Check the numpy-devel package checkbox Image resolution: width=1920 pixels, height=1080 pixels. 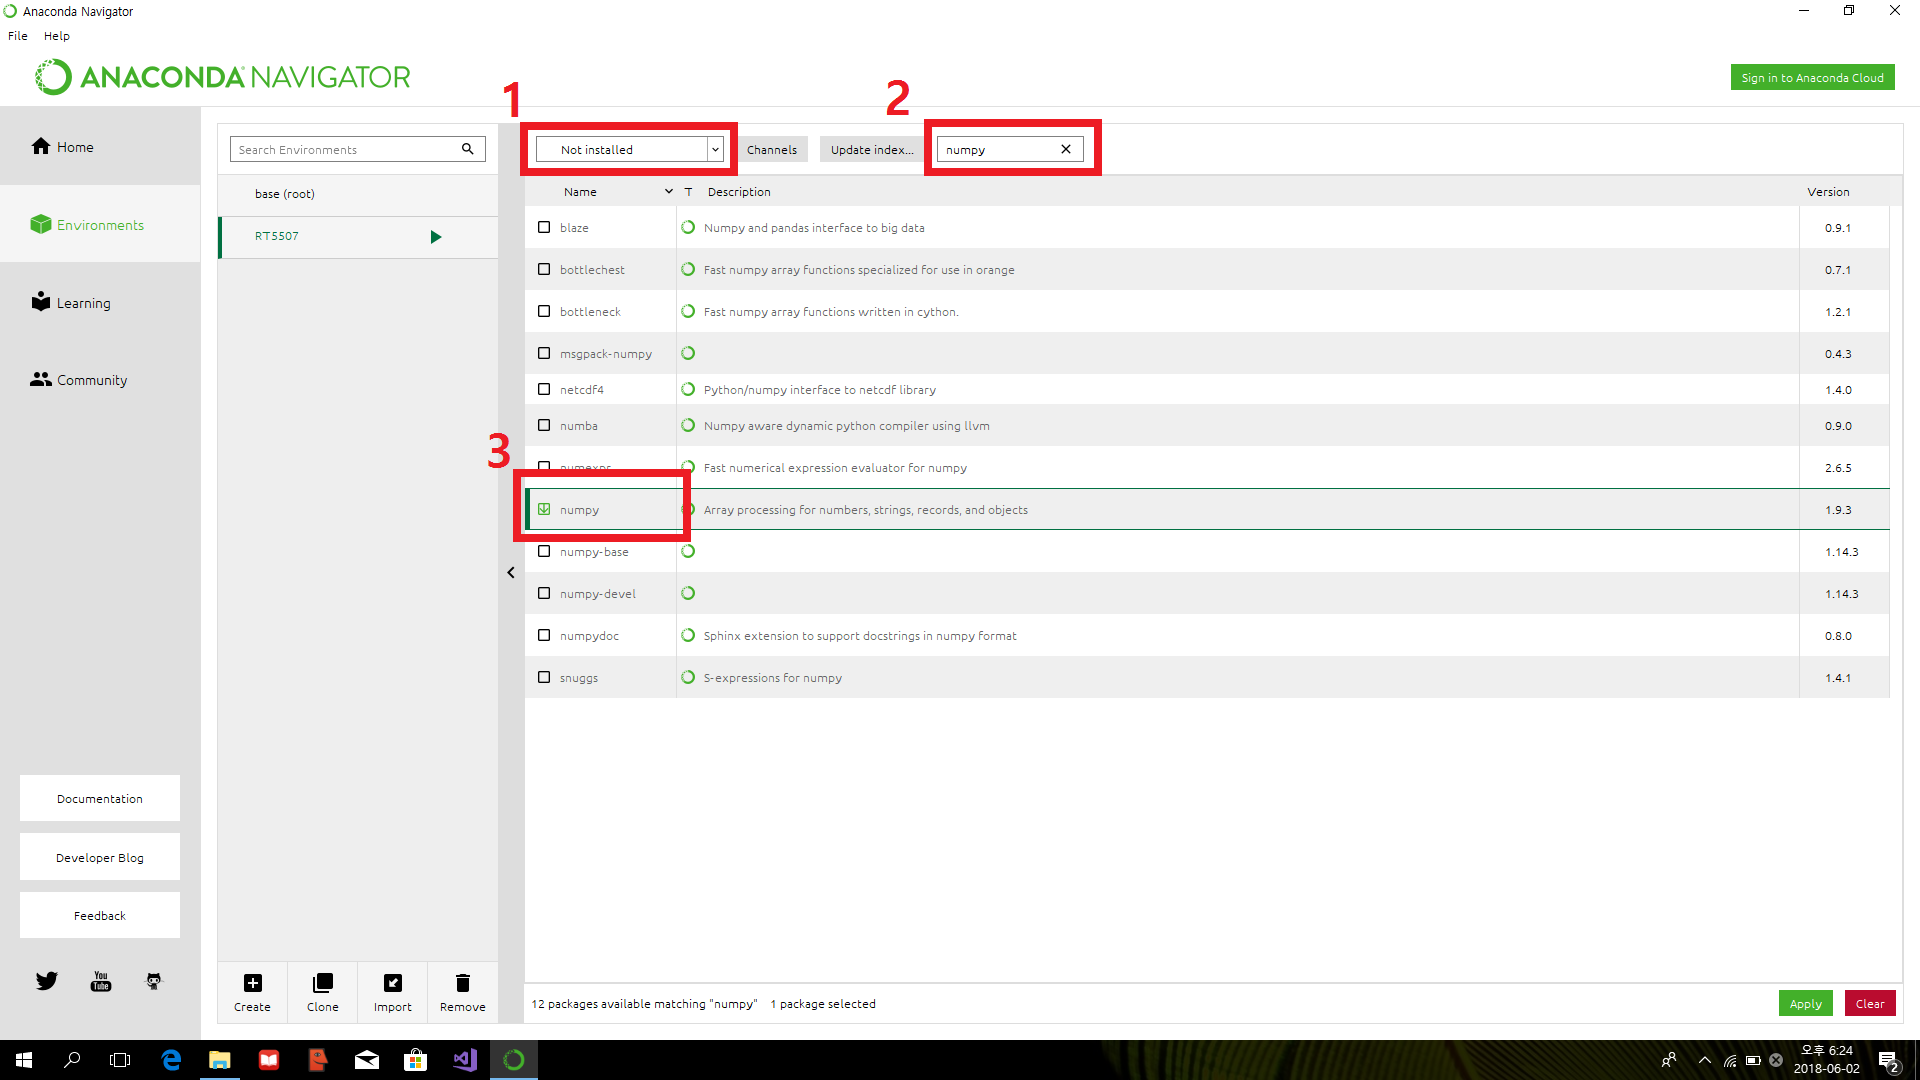pyautogui.click(x=544, y=593)
